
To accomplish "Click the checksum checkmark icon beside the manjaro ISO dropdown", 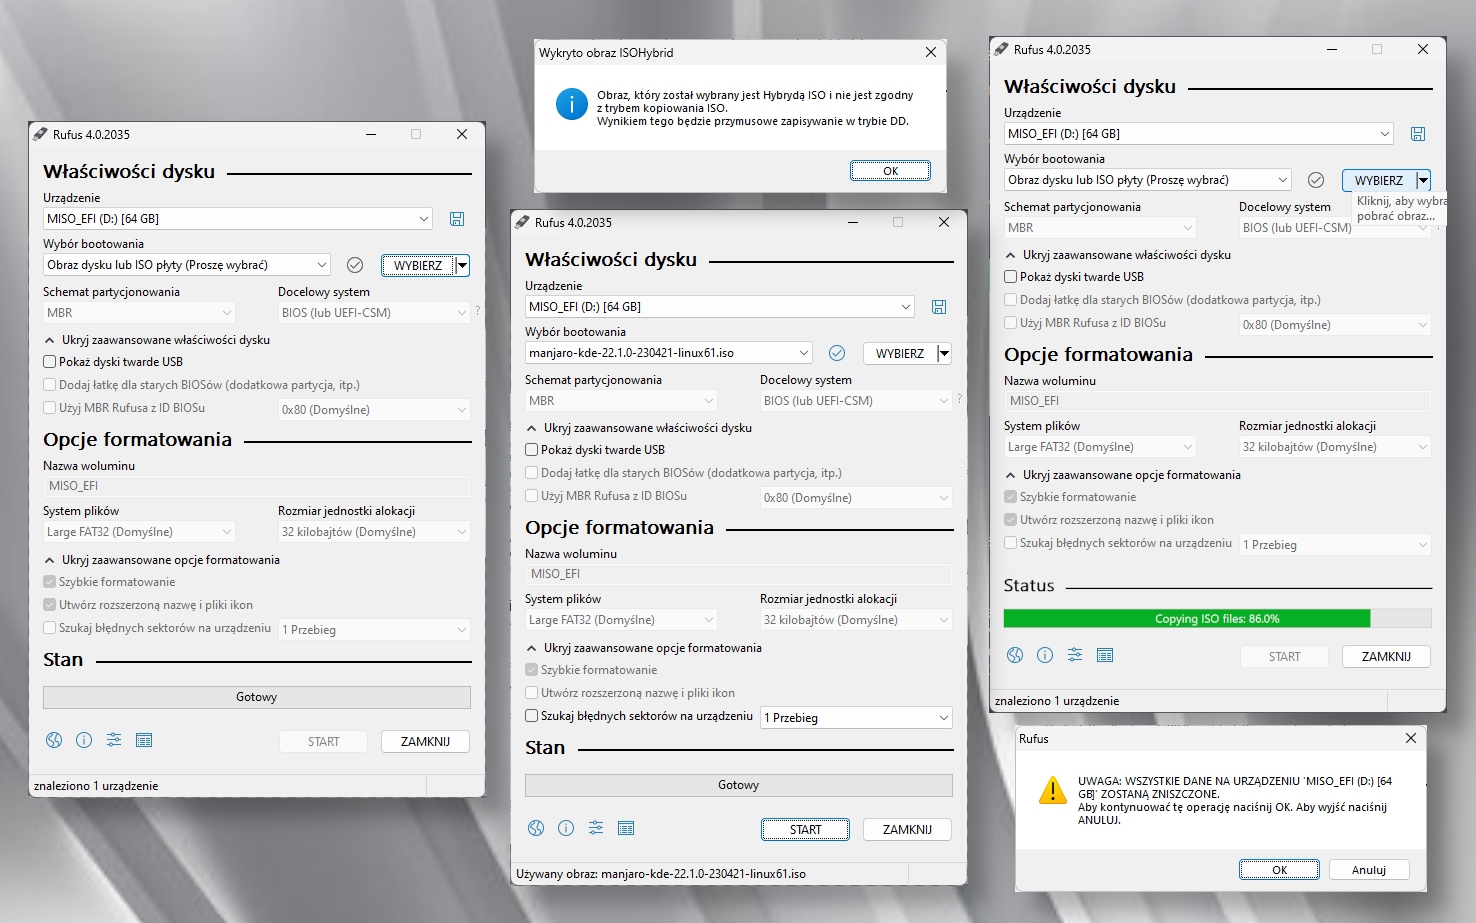I will click(837, 353).
